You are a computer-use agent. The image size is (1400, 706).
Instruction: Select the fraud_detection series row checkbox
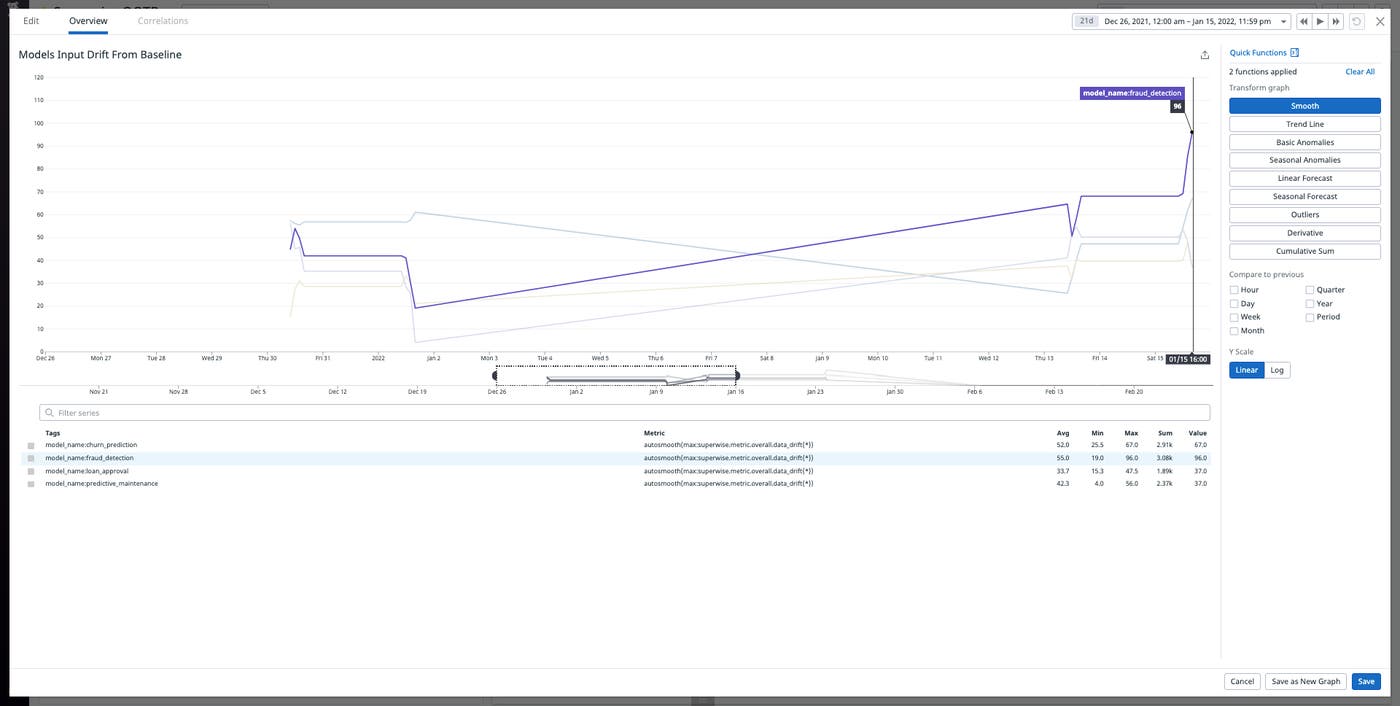pos(30,457)
